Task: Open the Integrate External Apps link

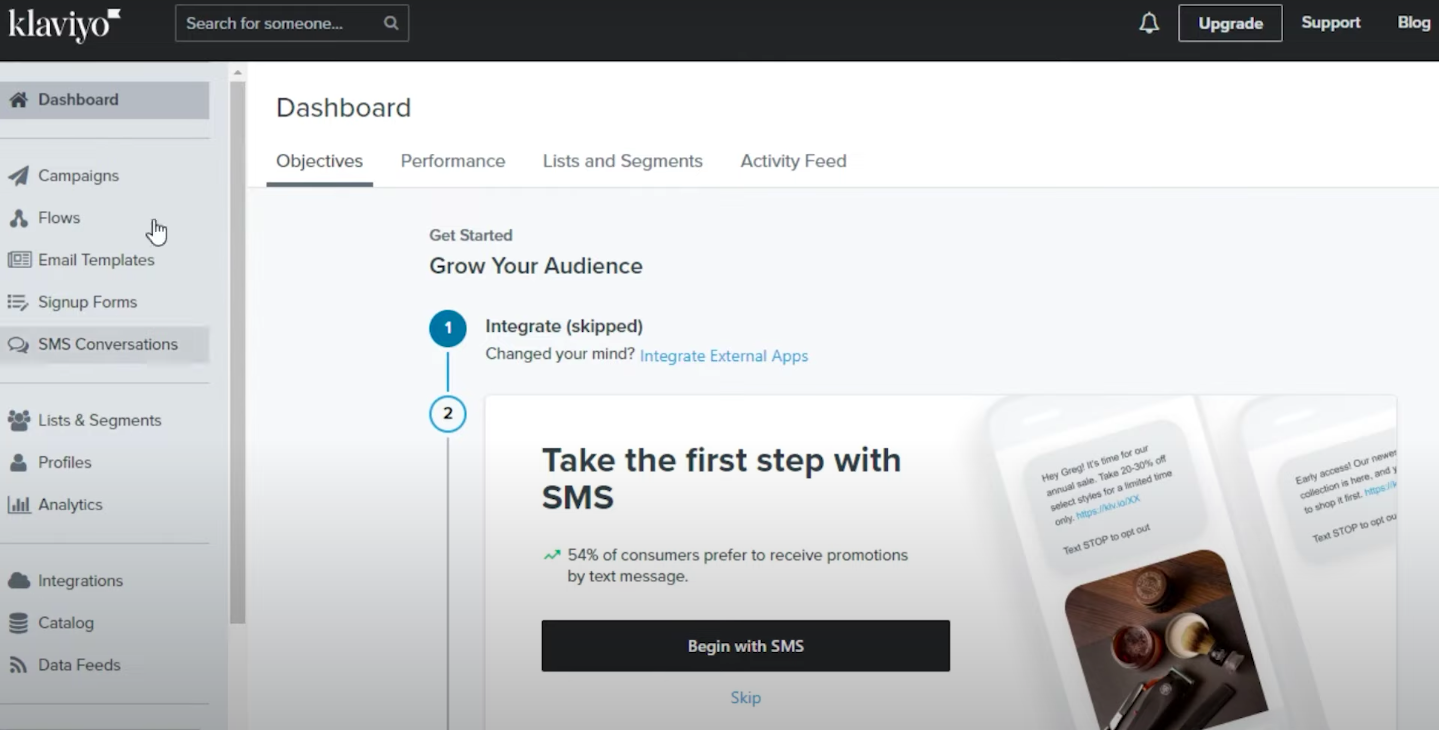Action: pos(724,356)
